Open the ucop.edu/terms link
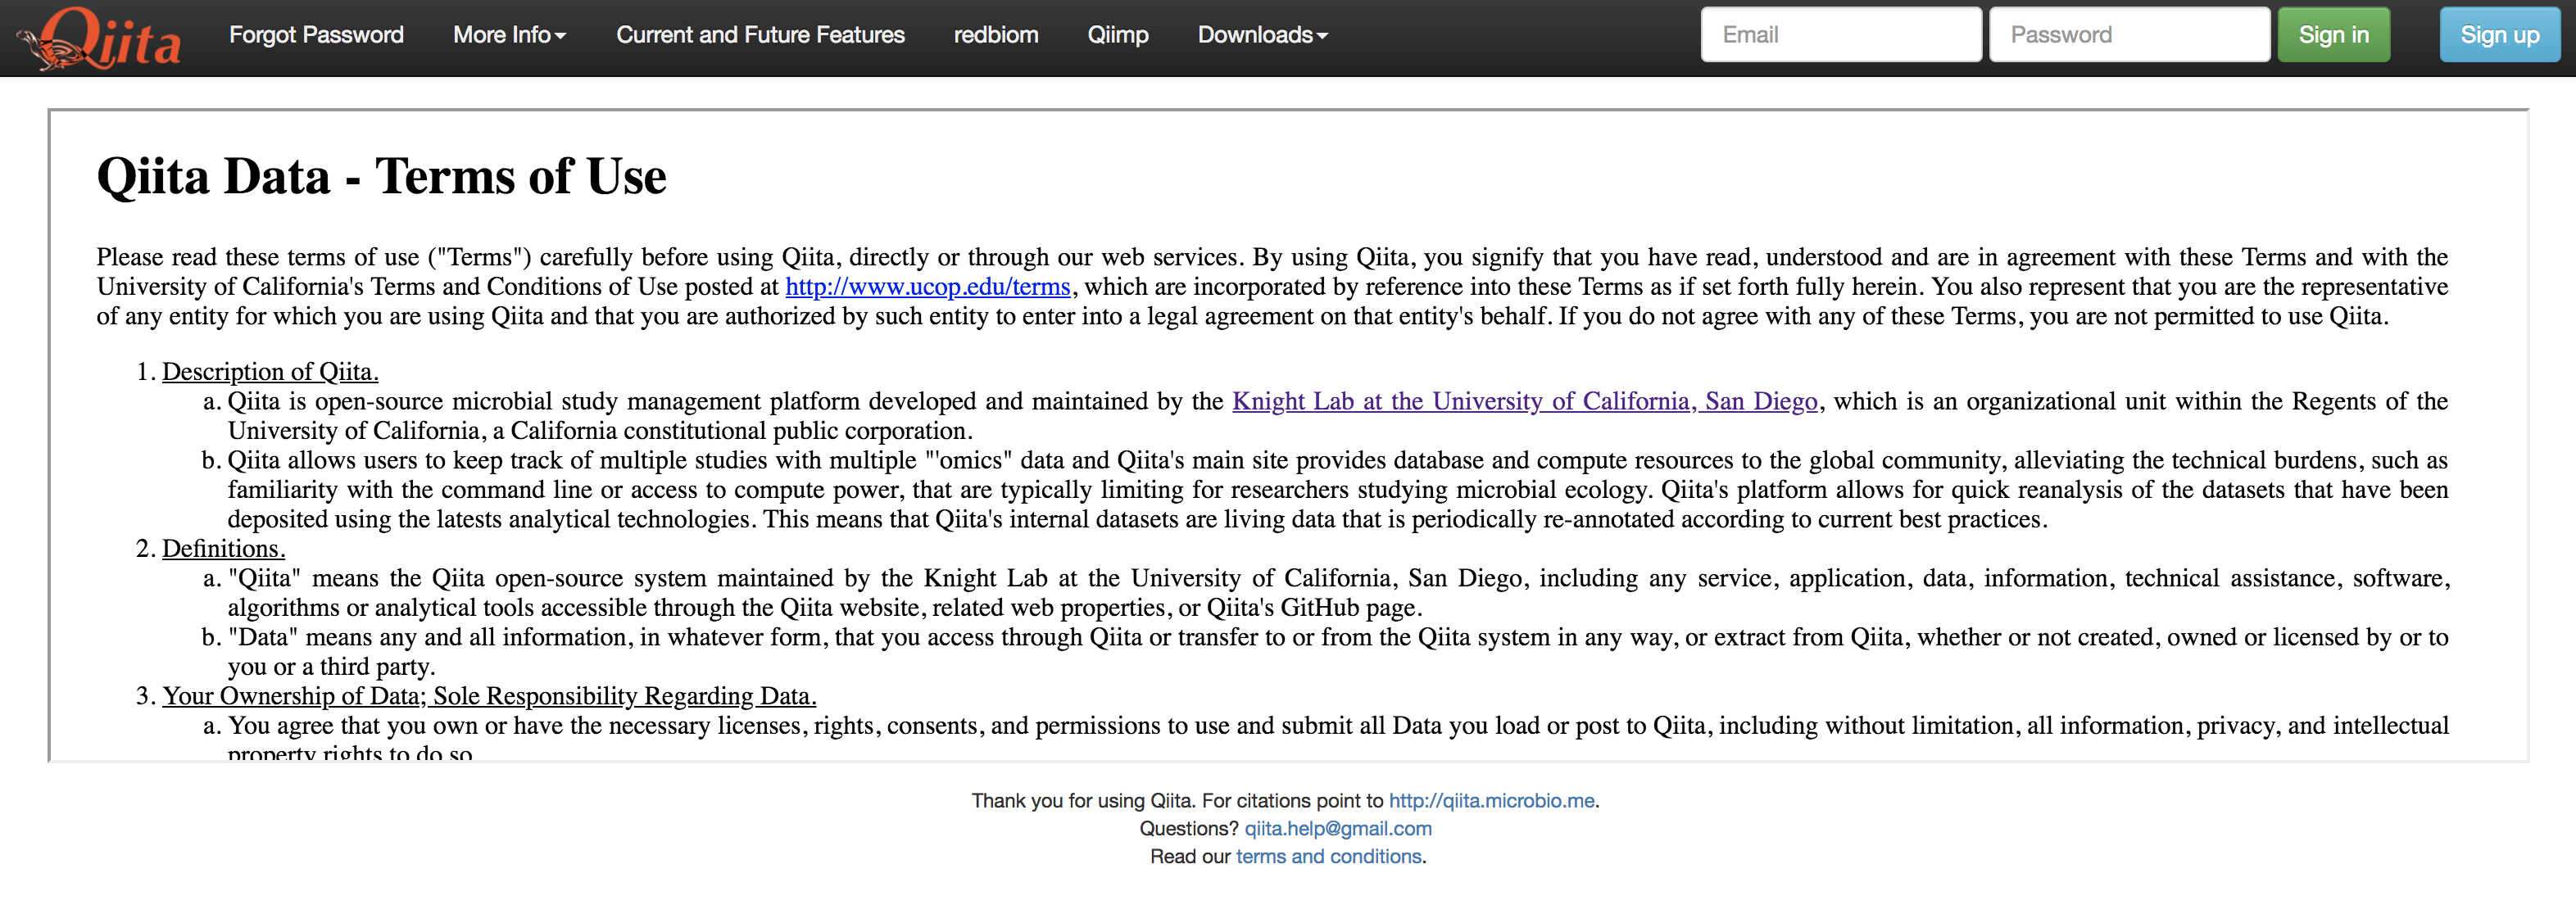2576x914 pixels. click(927, 287)
